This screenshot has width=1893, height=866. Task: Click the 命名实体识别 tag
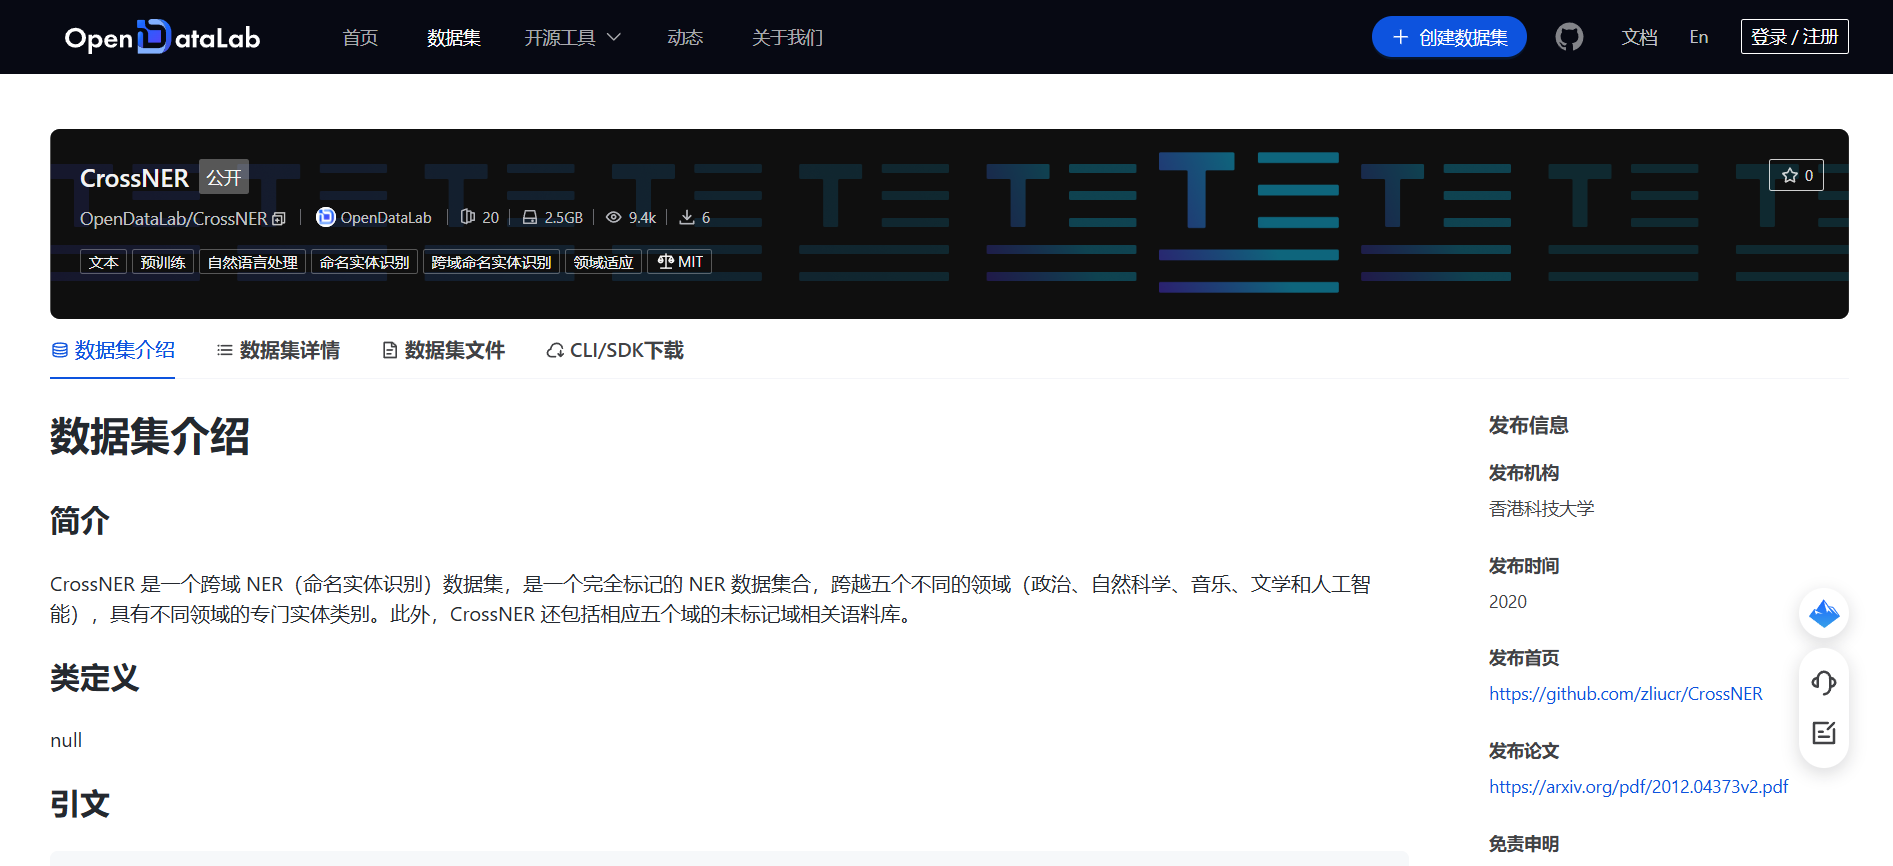coord(364,262)
